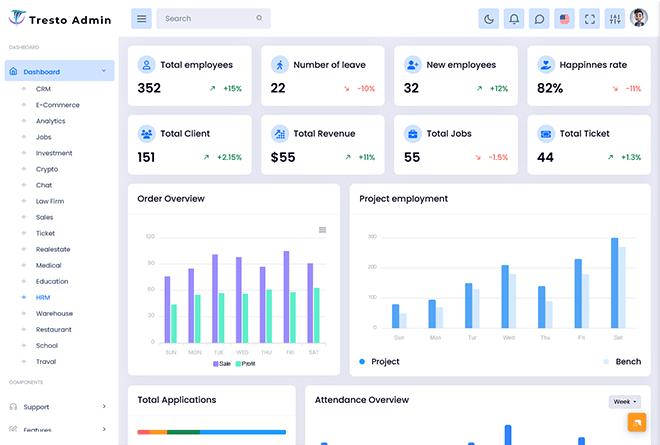
Task: Go to the Warehouse dashboard link
Action: click(54, 313)
